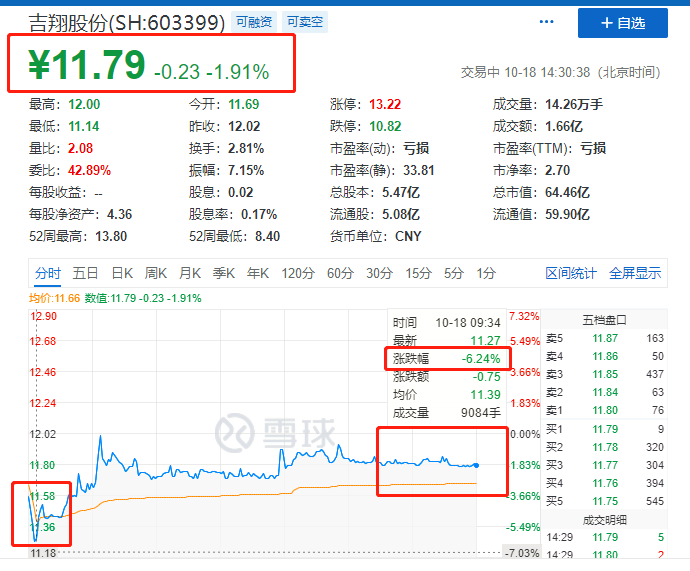Click the 14:29 trade at 11.79
This screenshot has width=690, height=571.
click(605, 538)
